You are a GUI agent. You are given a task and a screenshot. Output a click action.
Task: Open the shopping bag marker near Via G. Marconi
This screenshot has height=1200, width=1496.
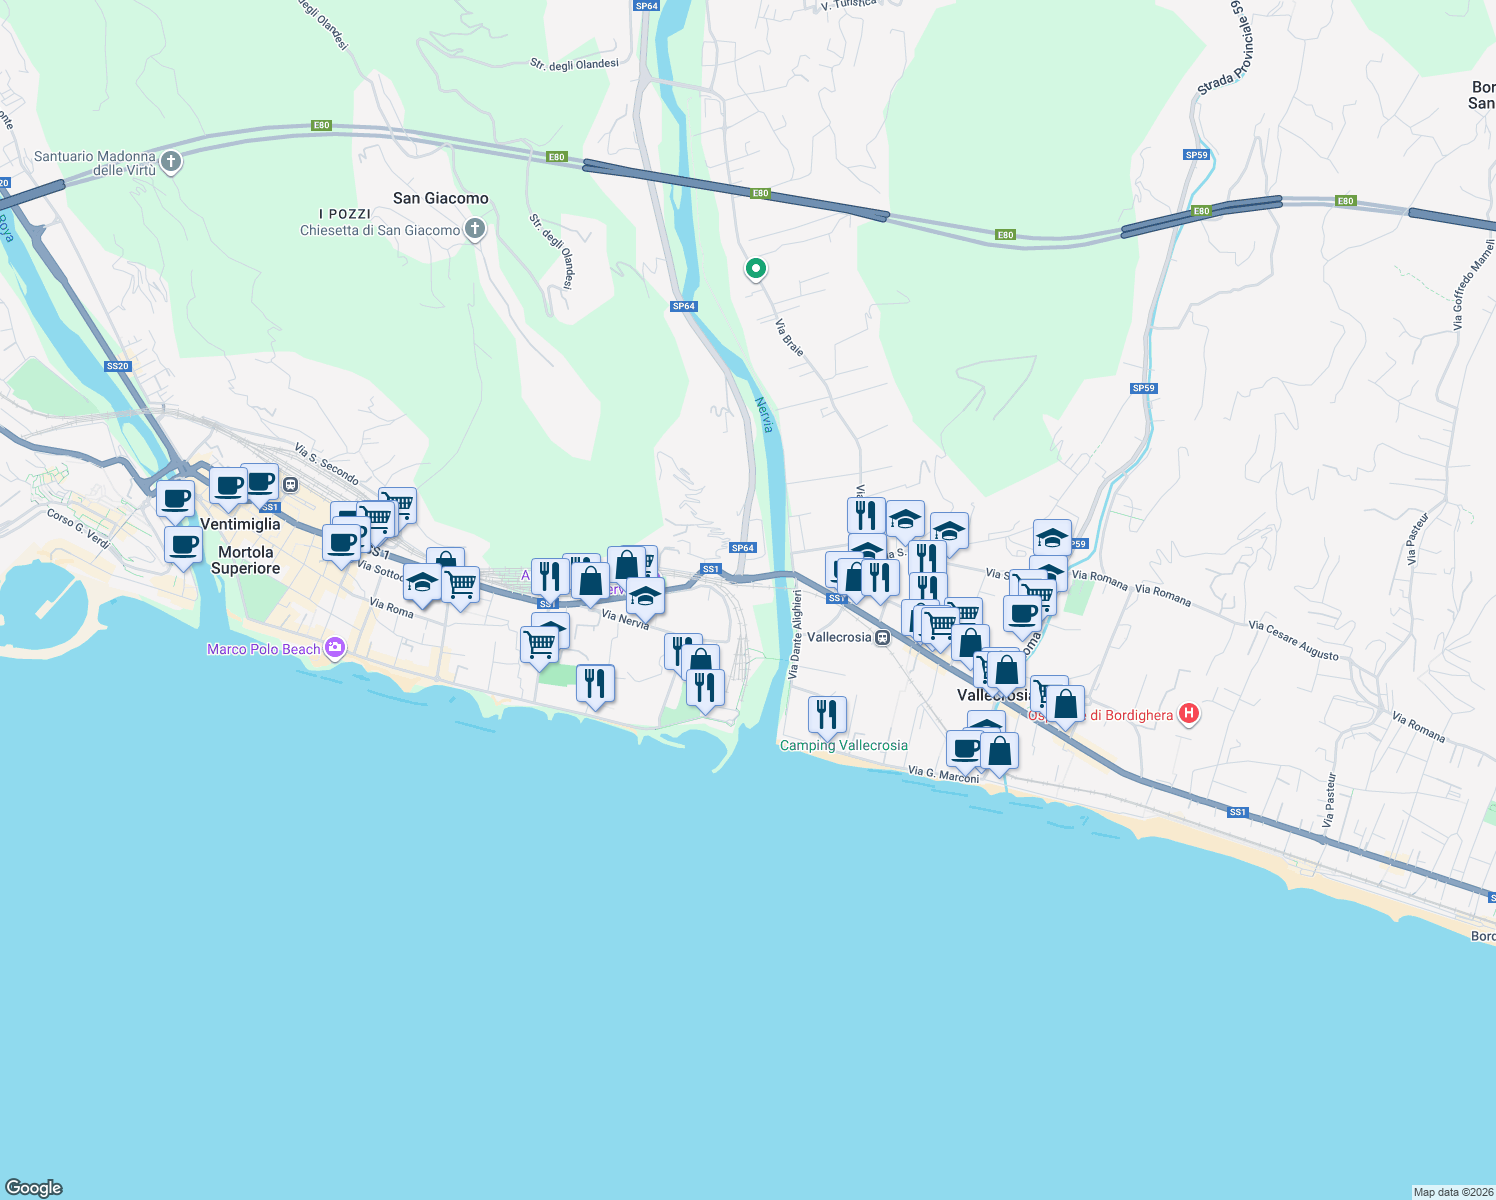tap(1001, 749)
